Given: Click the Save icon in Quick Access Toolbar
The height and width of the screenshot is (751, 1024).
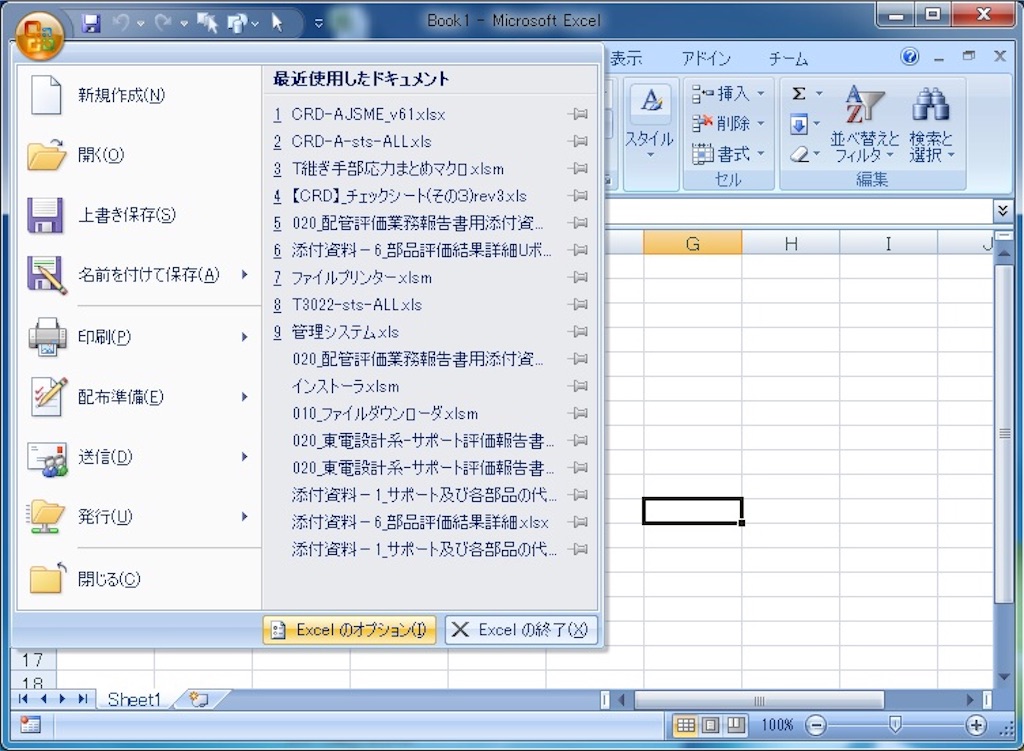Looking at the screenshot, I should 91,24.
